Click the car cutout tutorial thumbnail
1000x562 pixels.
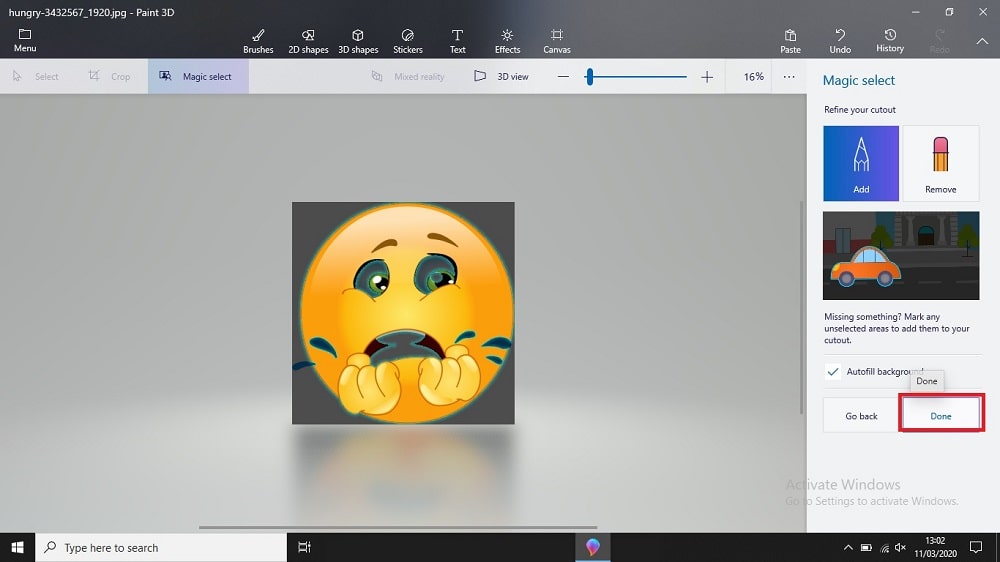[901, 256]
